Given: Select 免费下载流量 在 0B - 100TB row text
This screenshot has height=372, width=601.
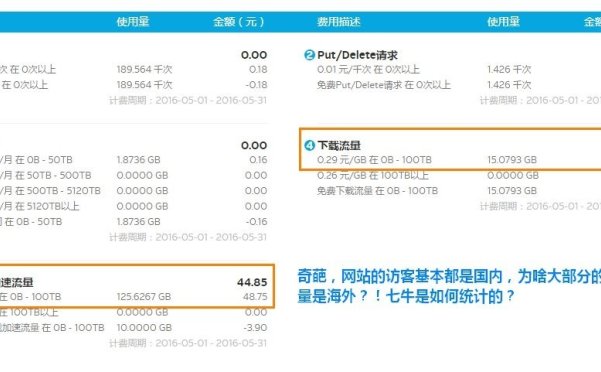Looking at the screenshot, I should coord(377,191).
